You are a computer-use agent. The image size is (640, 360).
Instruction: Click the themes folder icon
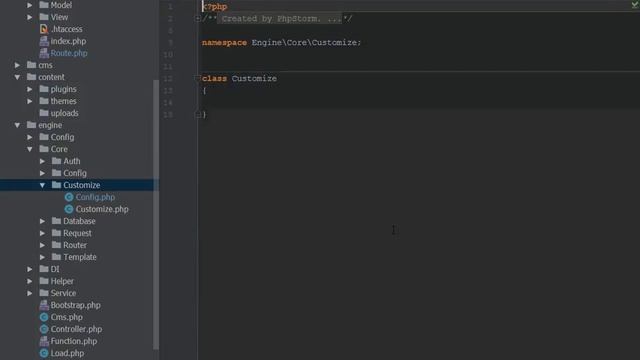coord(44,101)
